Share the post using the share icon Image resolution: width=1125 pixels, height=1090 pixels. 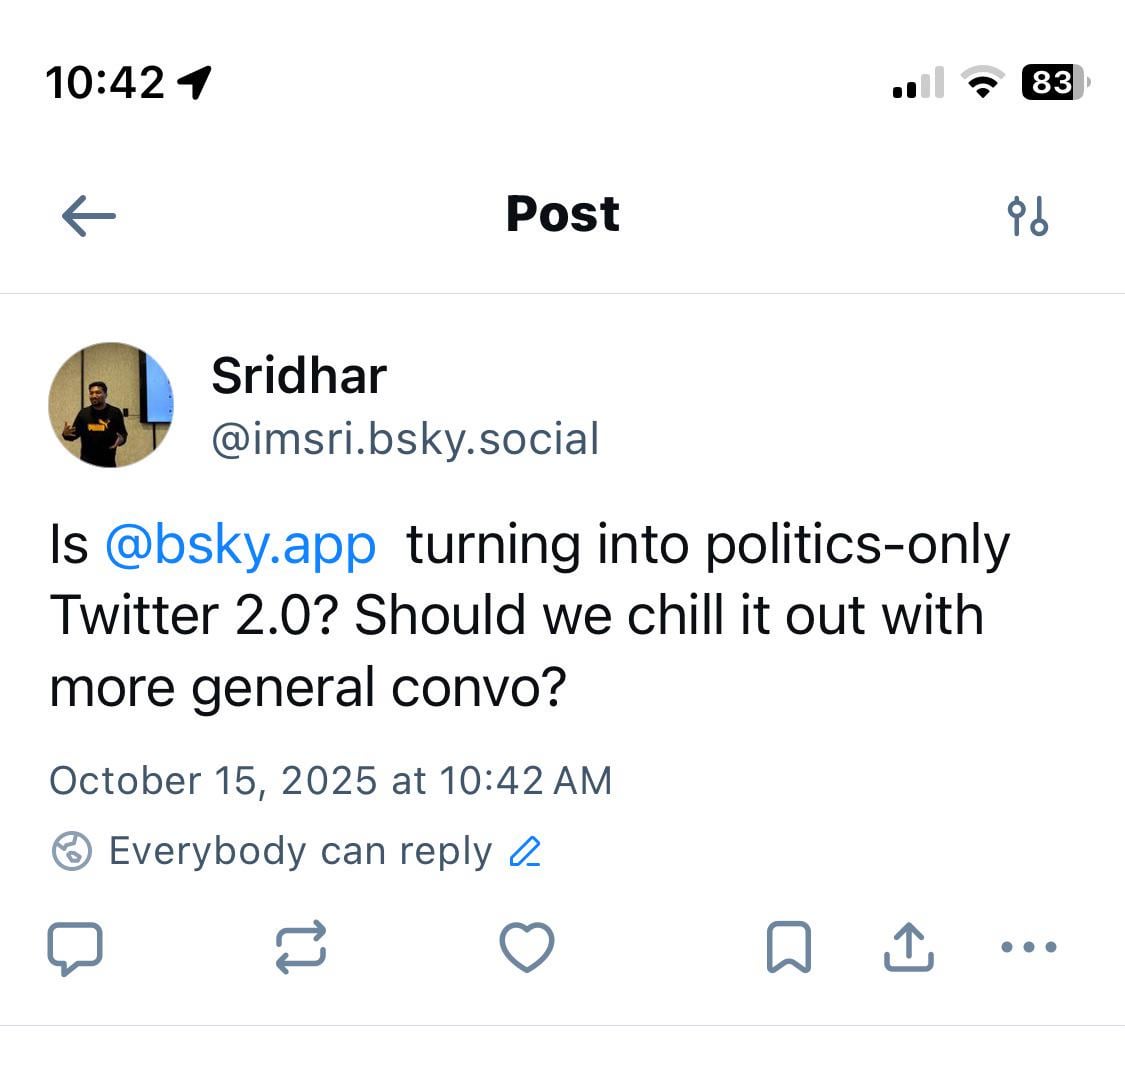(908, 947)
